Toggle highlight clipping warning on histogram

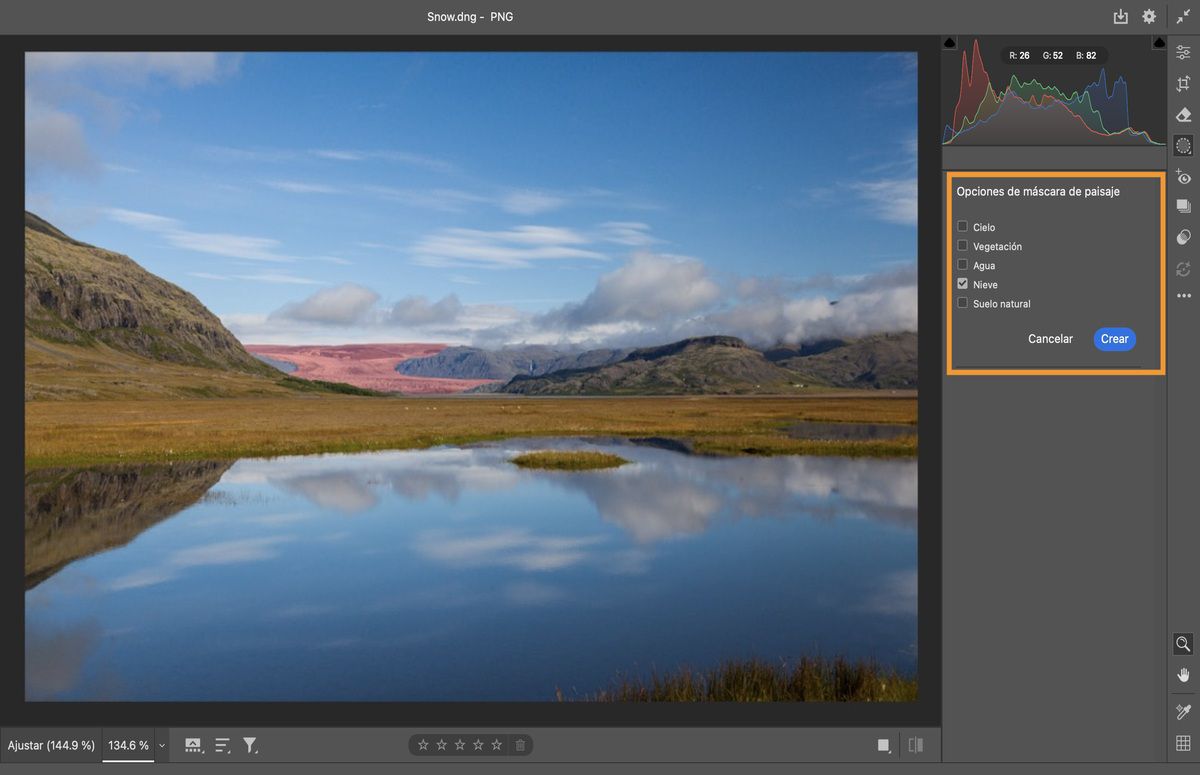[x=1159, y=42]
